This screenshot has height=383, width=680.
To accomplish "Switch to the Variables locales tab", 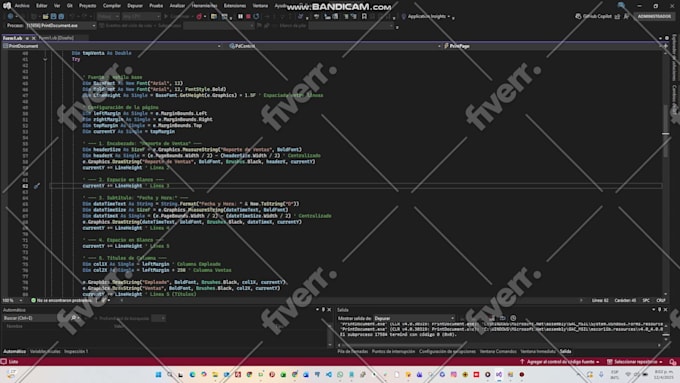I will 45,351.
